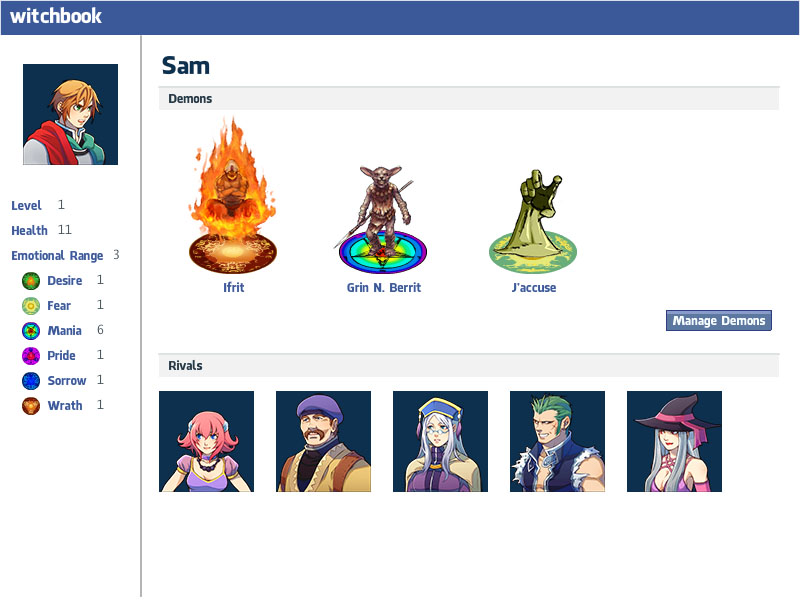
Task: Select the pink-haired rival portrait
Action: [206, 441]
